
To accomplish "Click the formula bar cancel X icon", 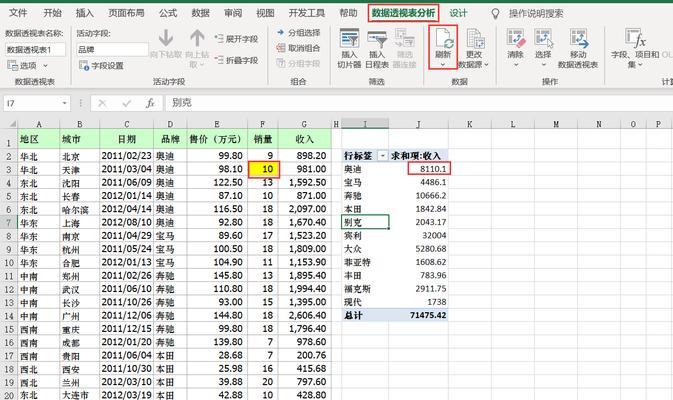I will point(102,103).
